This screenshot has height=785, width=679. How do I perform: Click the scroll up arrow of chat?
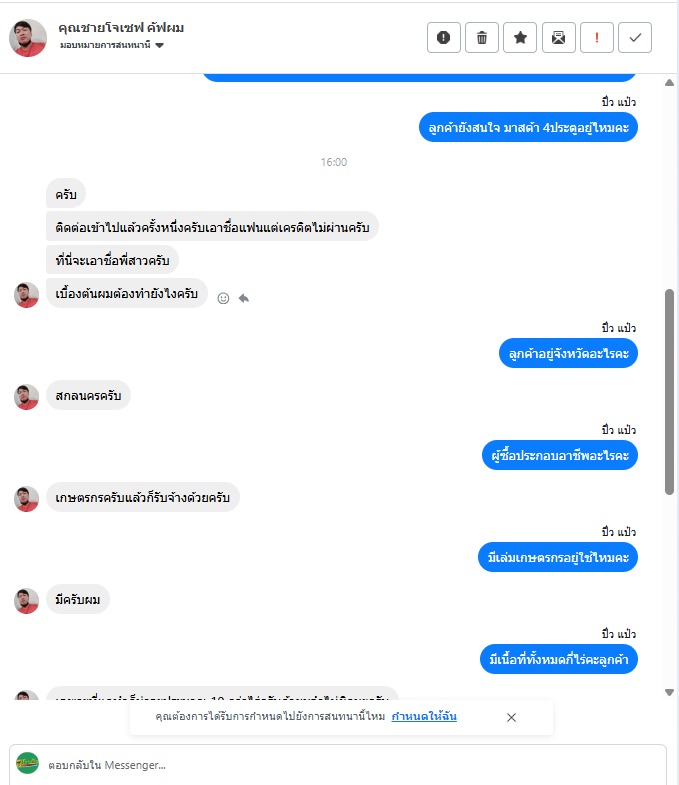[669, 83]
